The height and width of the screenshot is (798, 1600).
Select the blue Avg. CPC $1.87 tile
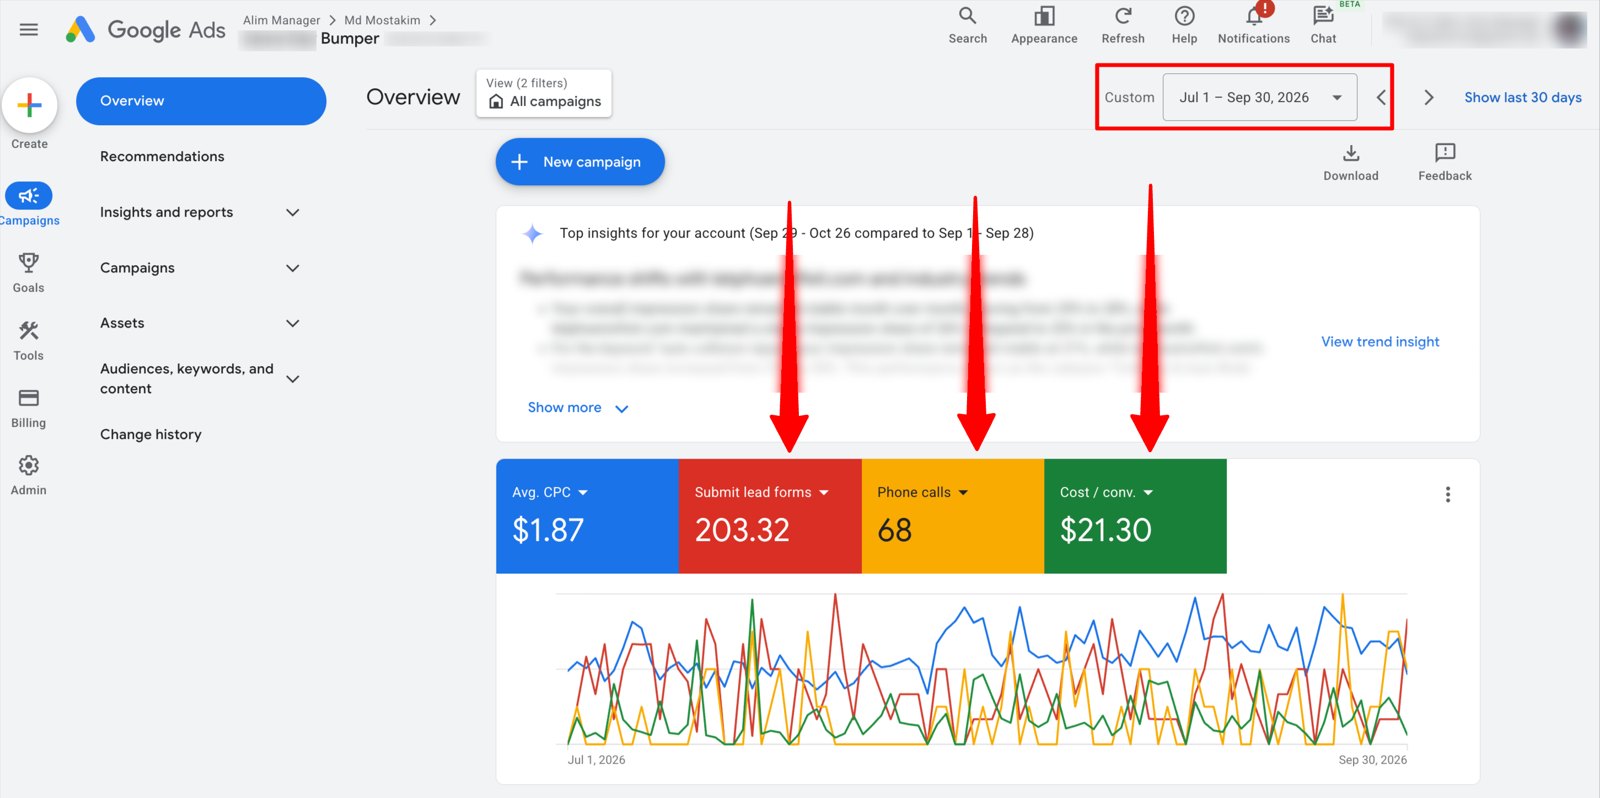click(x=587, y=516)
